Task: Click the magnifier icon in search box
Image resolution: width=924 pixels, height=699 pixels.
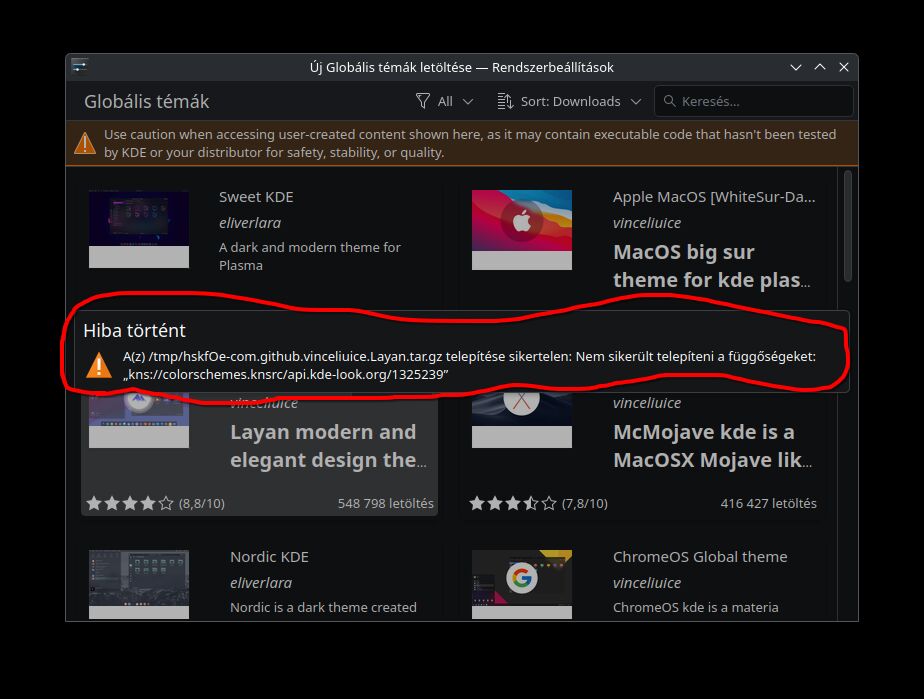Action: [x=669, y=101]
